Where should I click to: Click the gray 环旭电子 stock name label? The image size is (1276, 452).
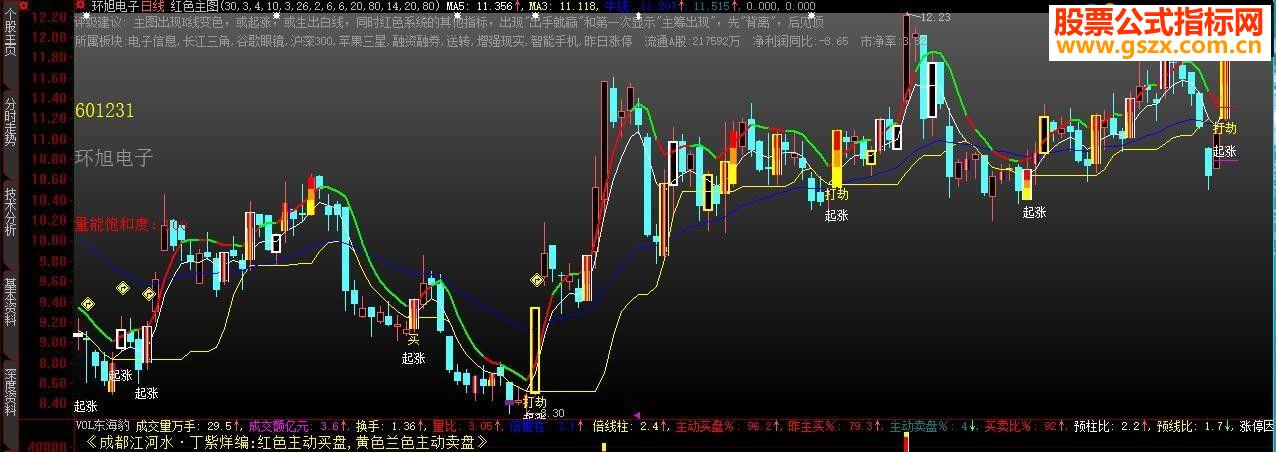(113, 157)
